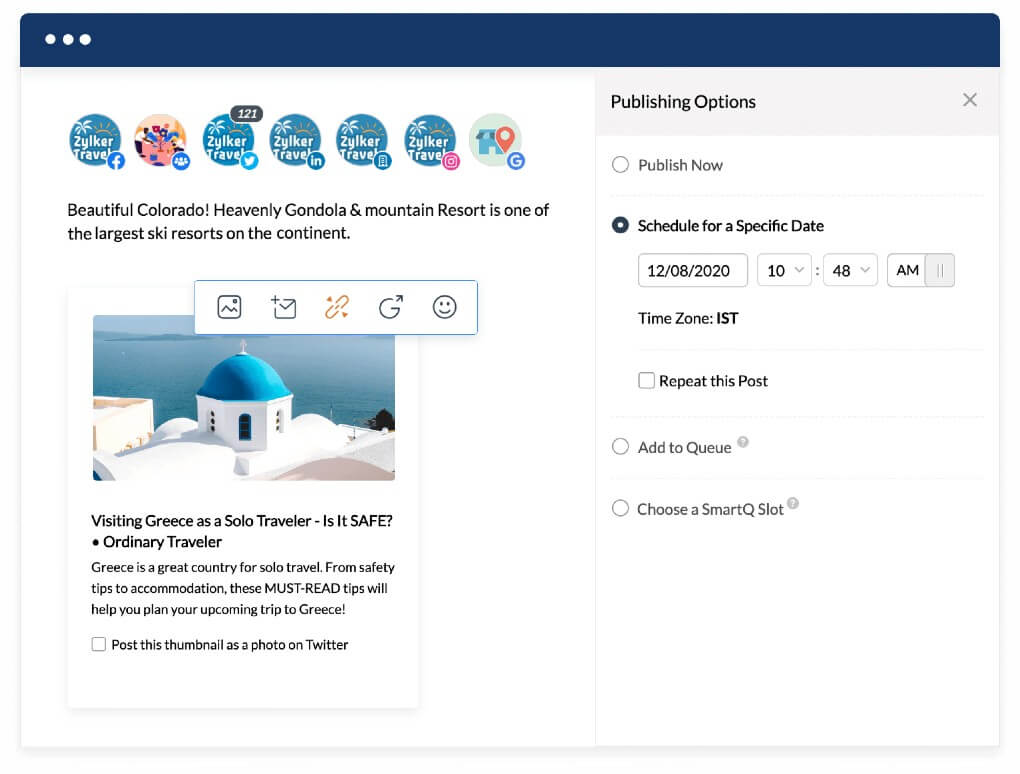This screenshot has height=774, width=1020.
Task: Open the image attachment tool
Action: pyautogui.click(x=229, y=307)
